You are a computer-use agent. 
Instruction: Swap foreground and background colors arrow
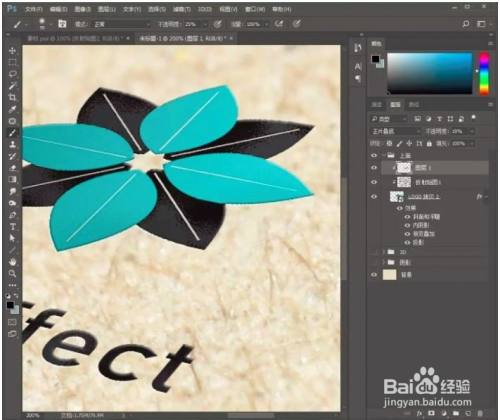pyautogui.click(x=16, y=295)
